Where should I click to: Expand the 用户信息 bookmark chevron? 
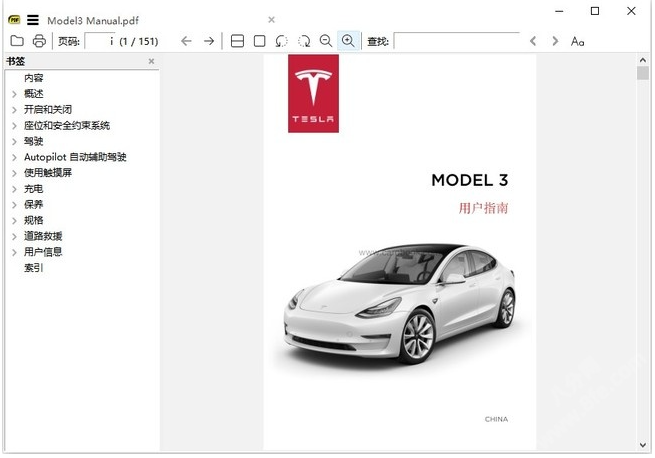[x=14, y=252]
